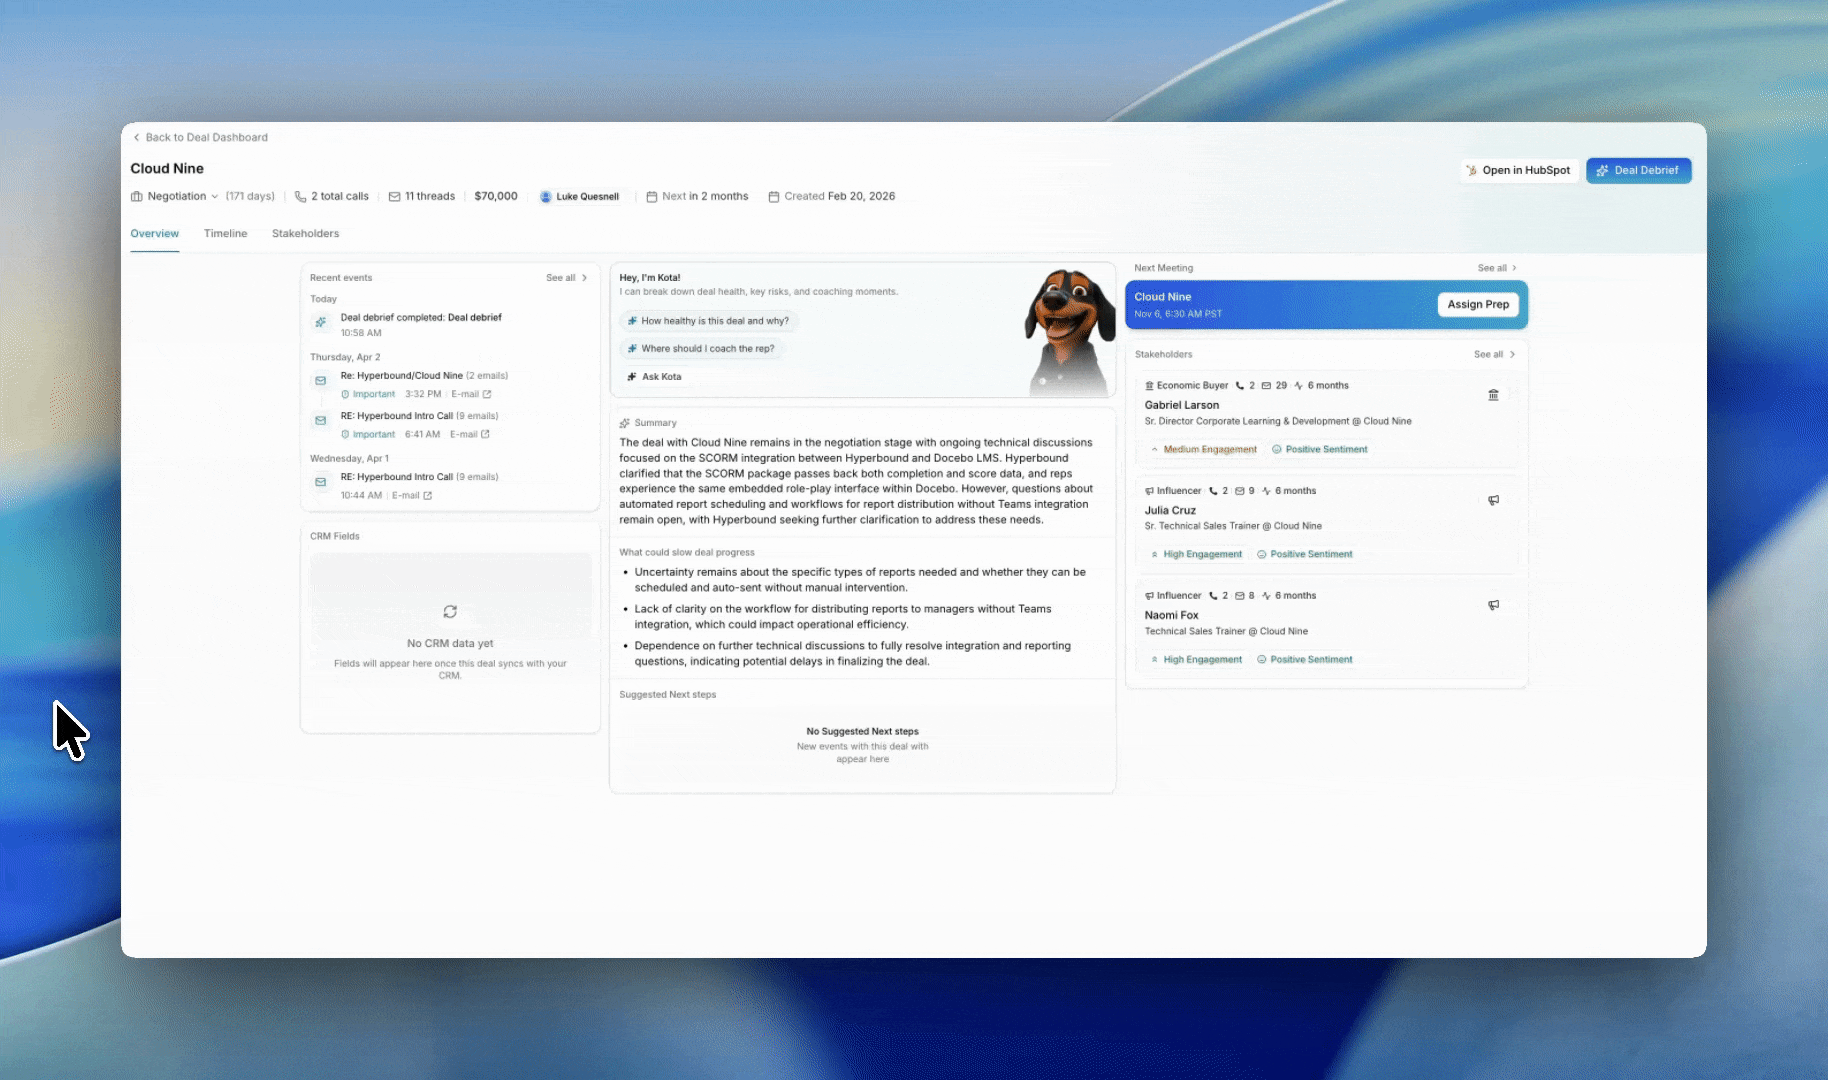
Task: Click Open in HubSpot button
Action: coord(1518,170)
